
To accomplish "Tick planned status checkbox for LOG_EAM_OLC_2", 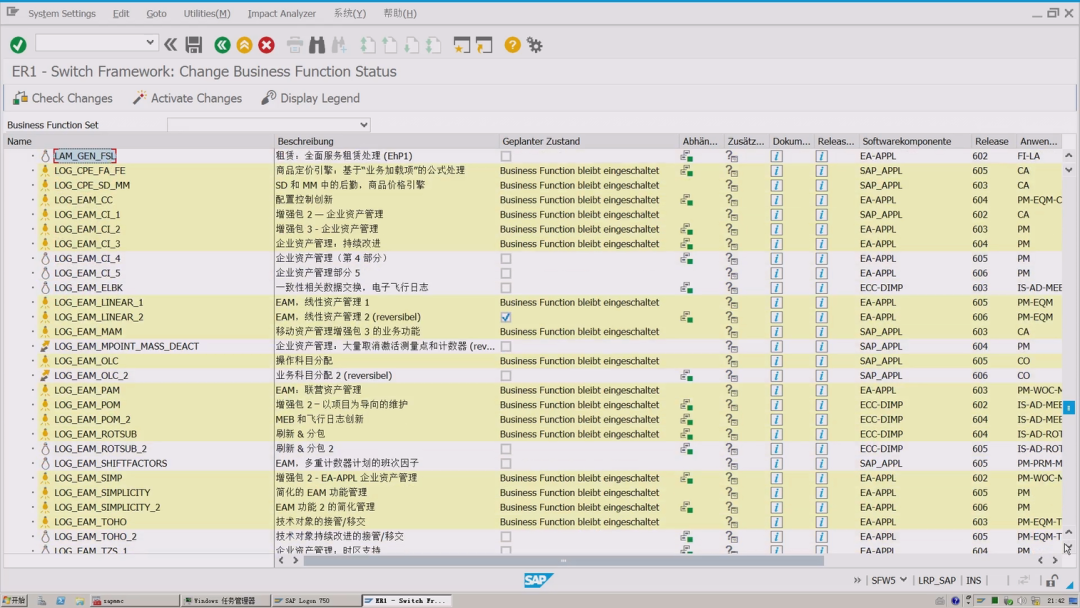I will (506, 376).
